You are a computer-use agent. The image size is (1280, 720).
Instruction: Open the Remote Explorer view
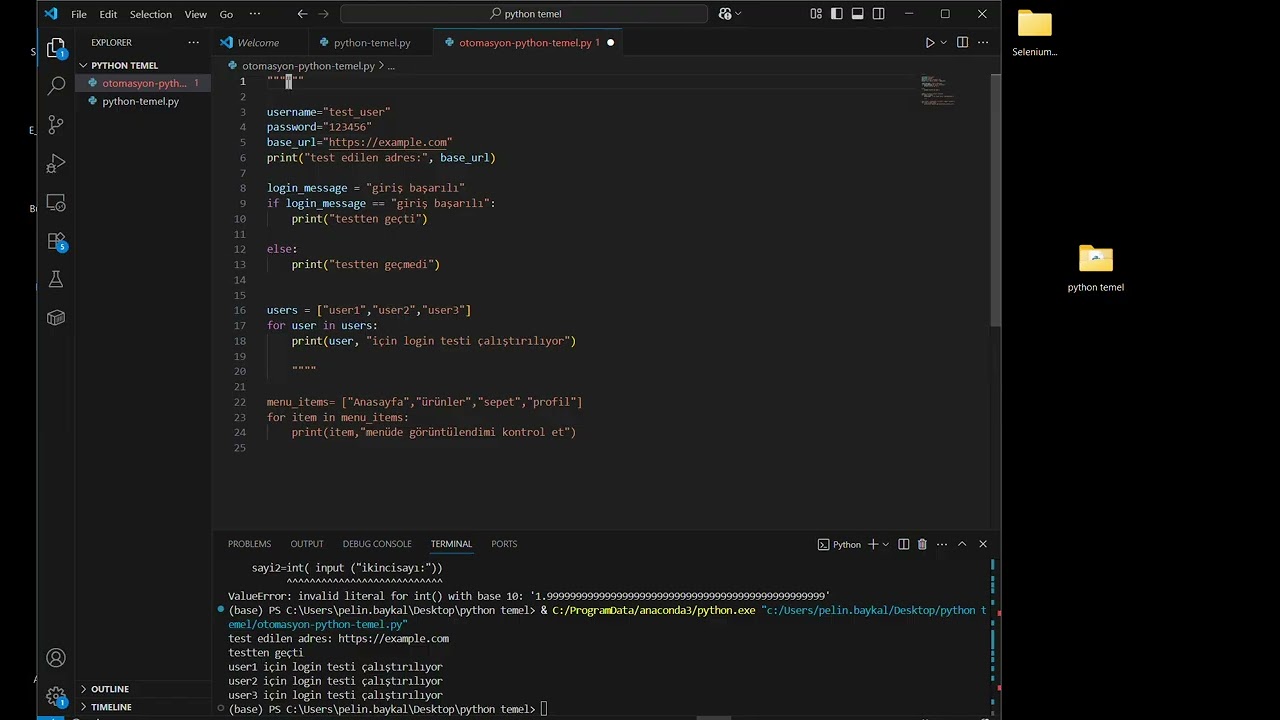pos(56,203)
